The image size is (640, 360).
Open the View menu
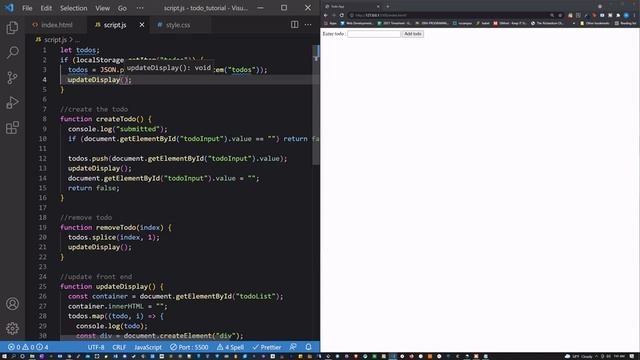(102, 8)
